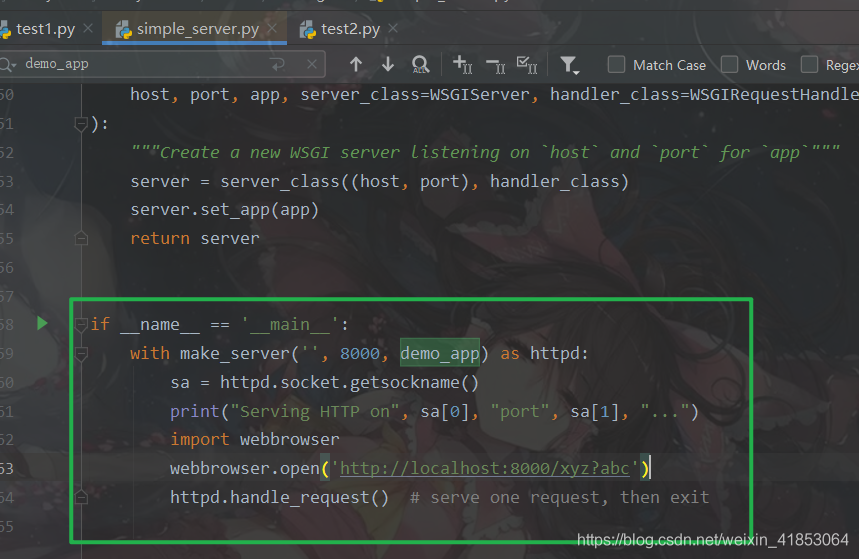The image size is (859, 559).
Task: Go to next search occurrence arrow
Action: [388, 65]
